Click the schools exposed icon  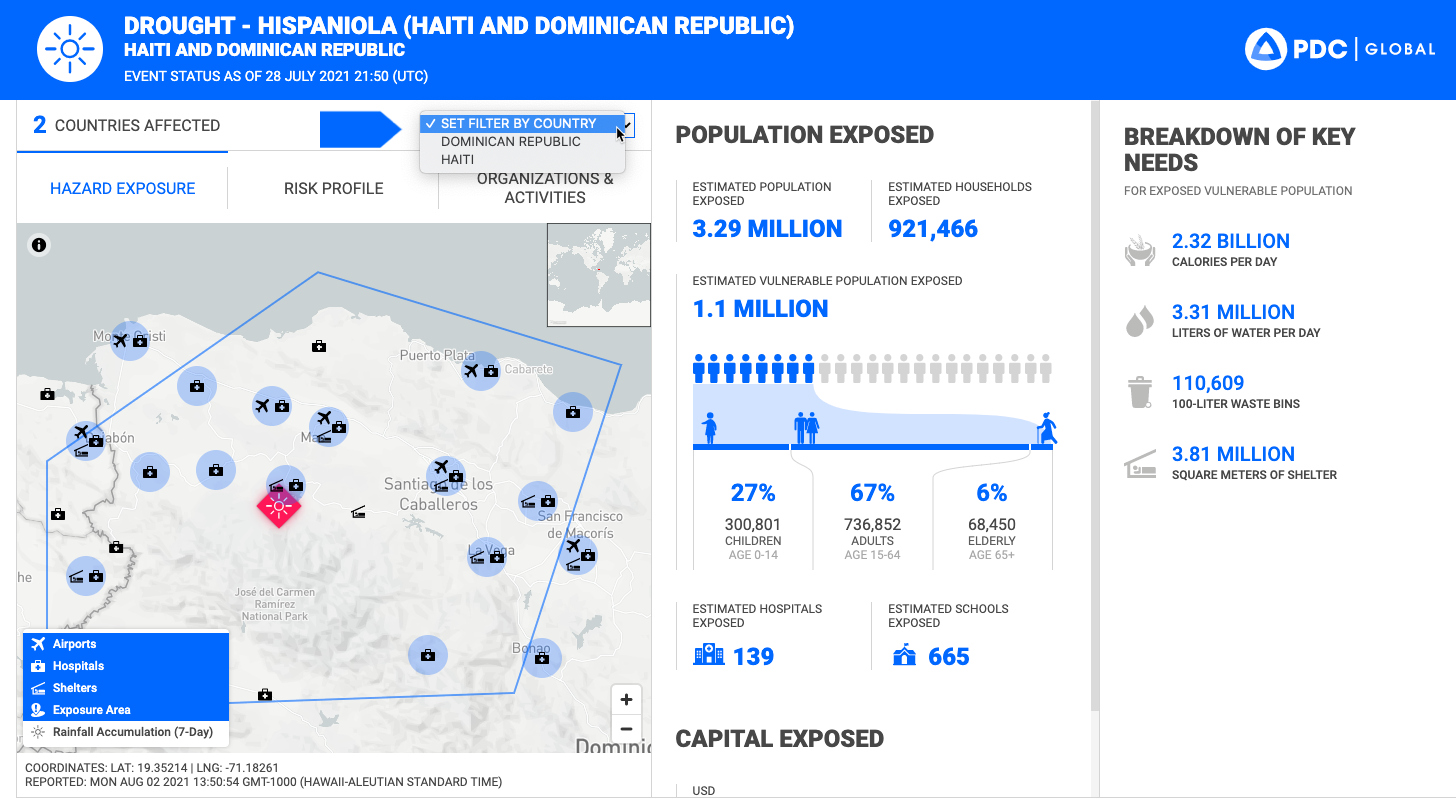[904, 655]
